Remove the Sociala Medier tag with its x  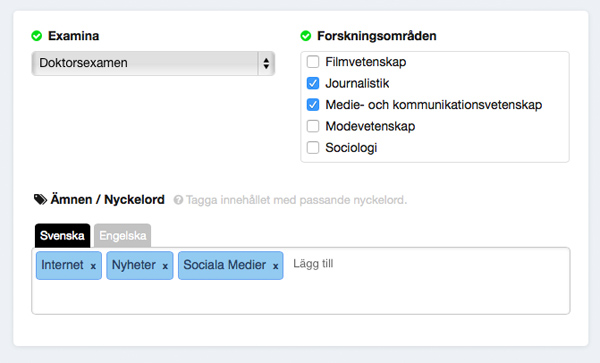pyautogui.click(x=275, y=266)
